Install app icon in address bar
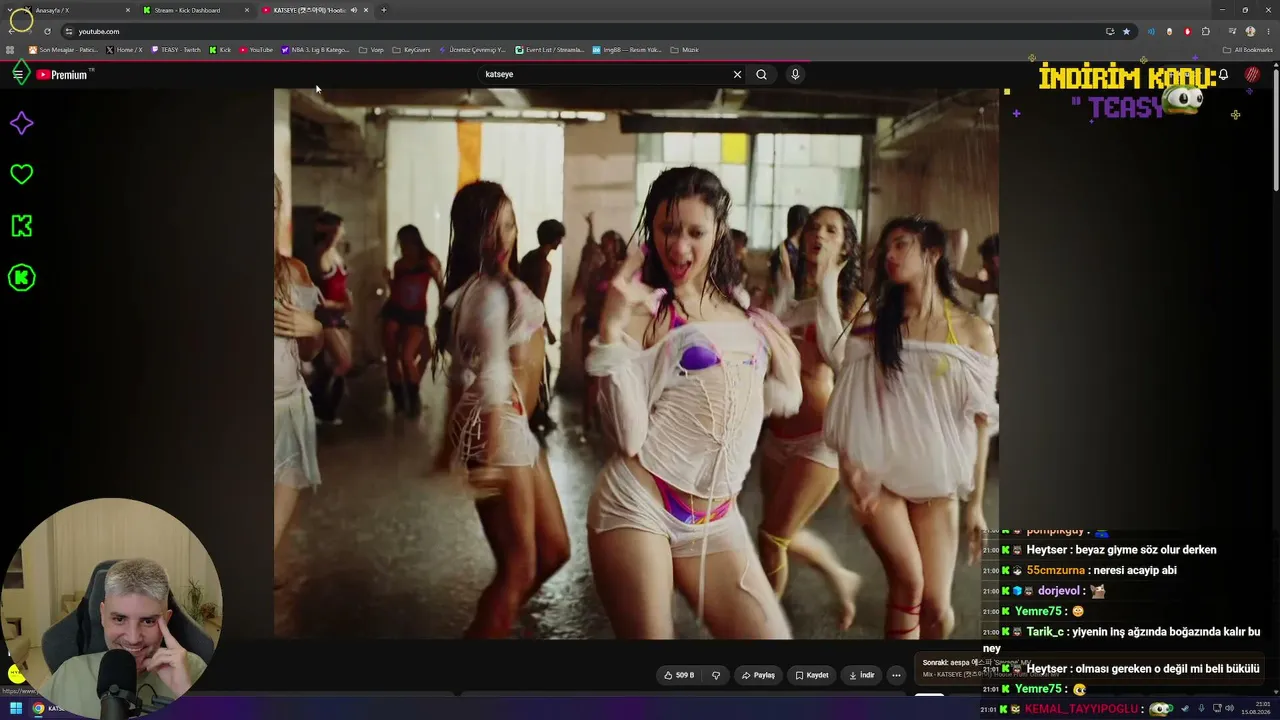The height and width of the screenshot is (720, 1280). pyautogui.click(x=1110, y=31)
